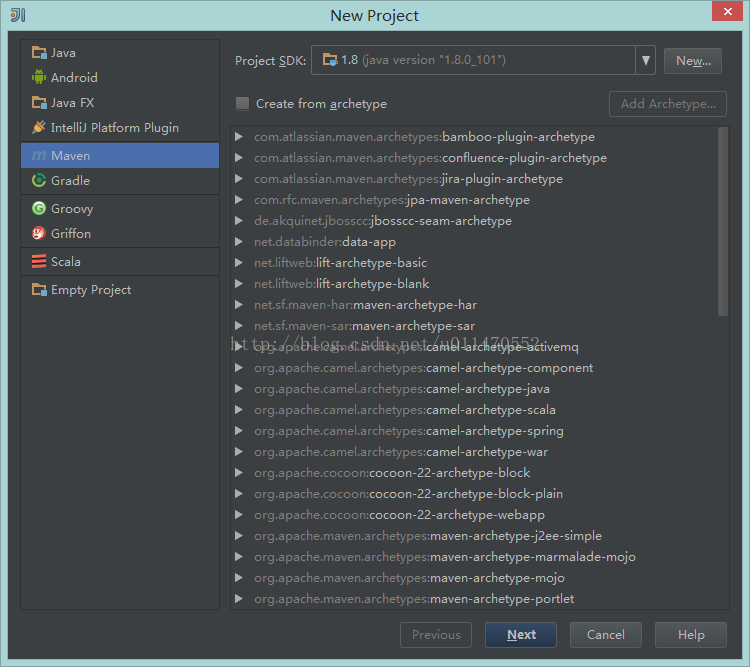Click the Next button

pyautogui.click(x=521, y=634)
